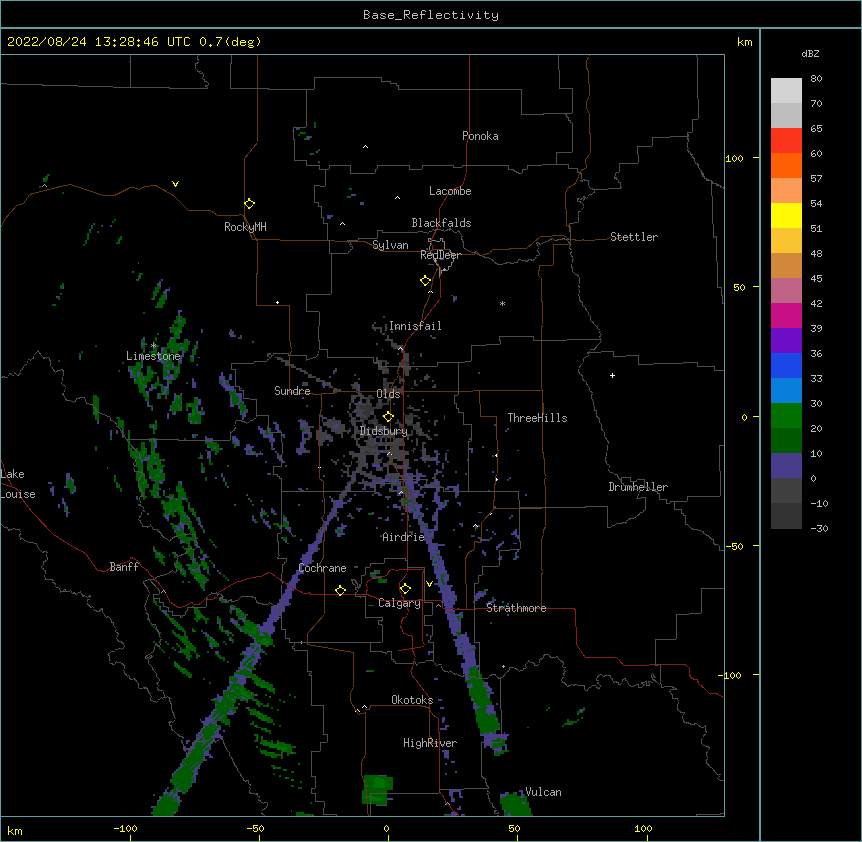Image resolution: width=862 pixels, height=842 pixels.
Task: Click the white plus marker west of Drumheller
Action: pyautogui.click(x=612, y=375)
